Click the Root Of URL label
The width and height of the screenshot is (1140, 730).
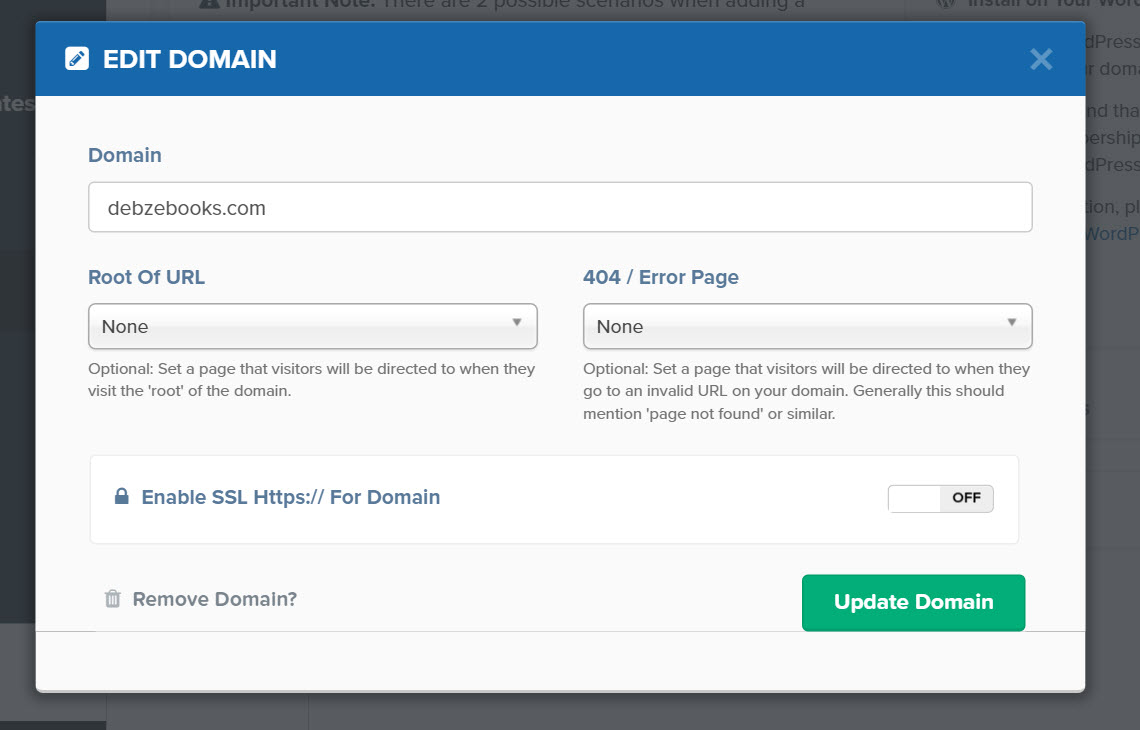pyautogui.click(x=146, y=277)
